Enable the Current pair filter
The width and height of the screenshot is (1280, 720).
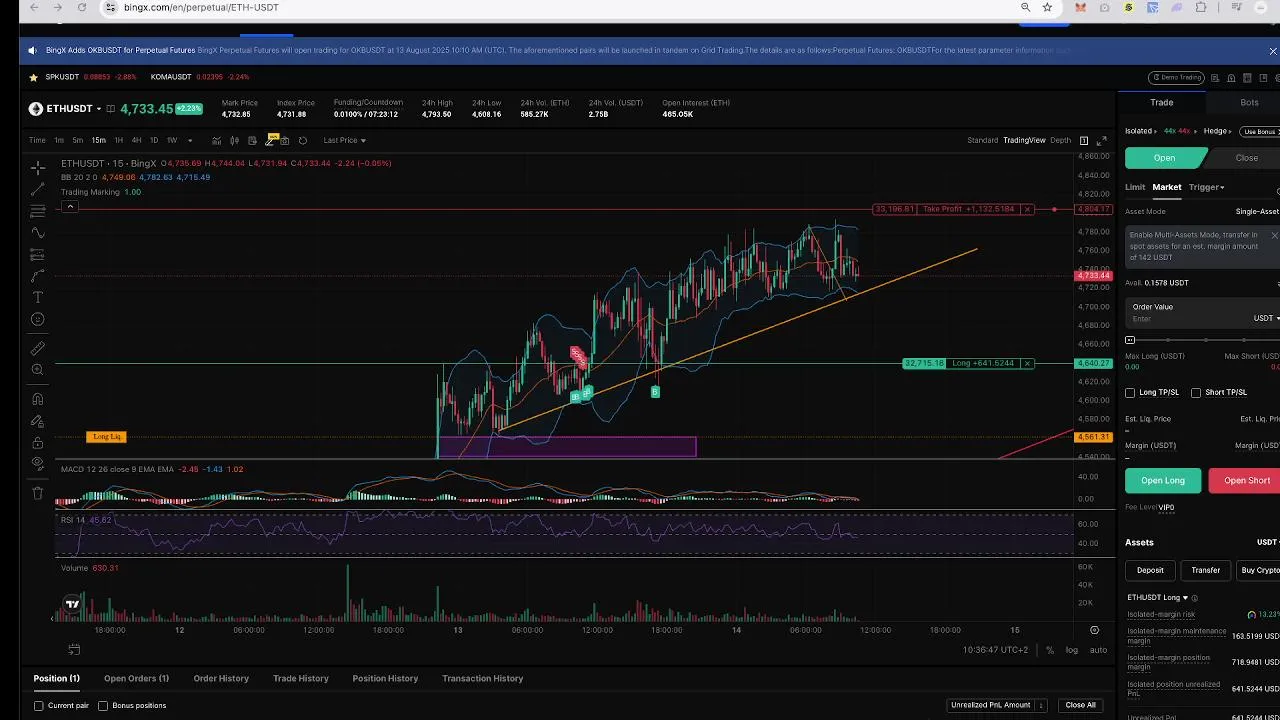click(x=39, y=706)
